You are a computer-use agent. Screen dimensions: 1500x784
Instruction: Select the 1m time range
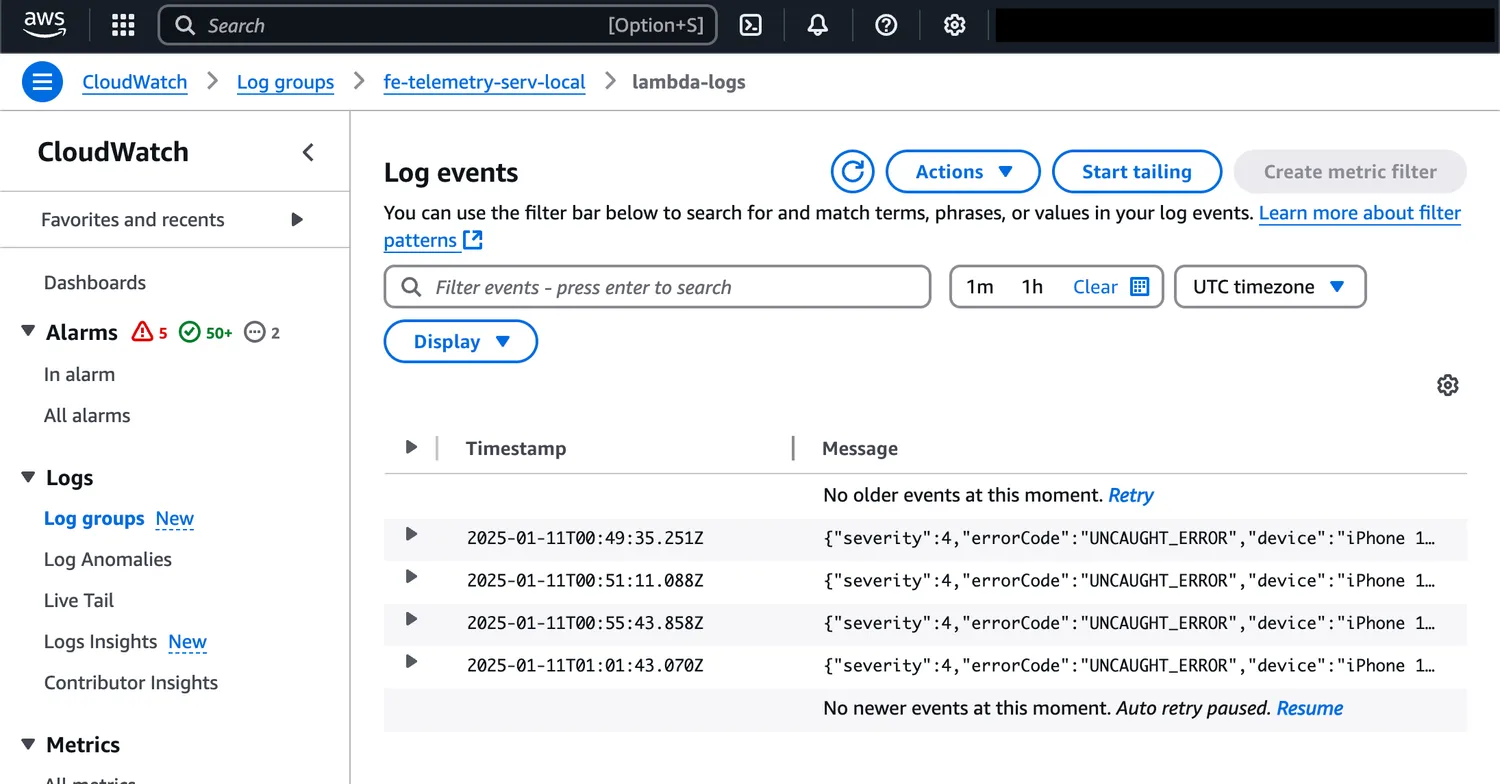(980, 287)
